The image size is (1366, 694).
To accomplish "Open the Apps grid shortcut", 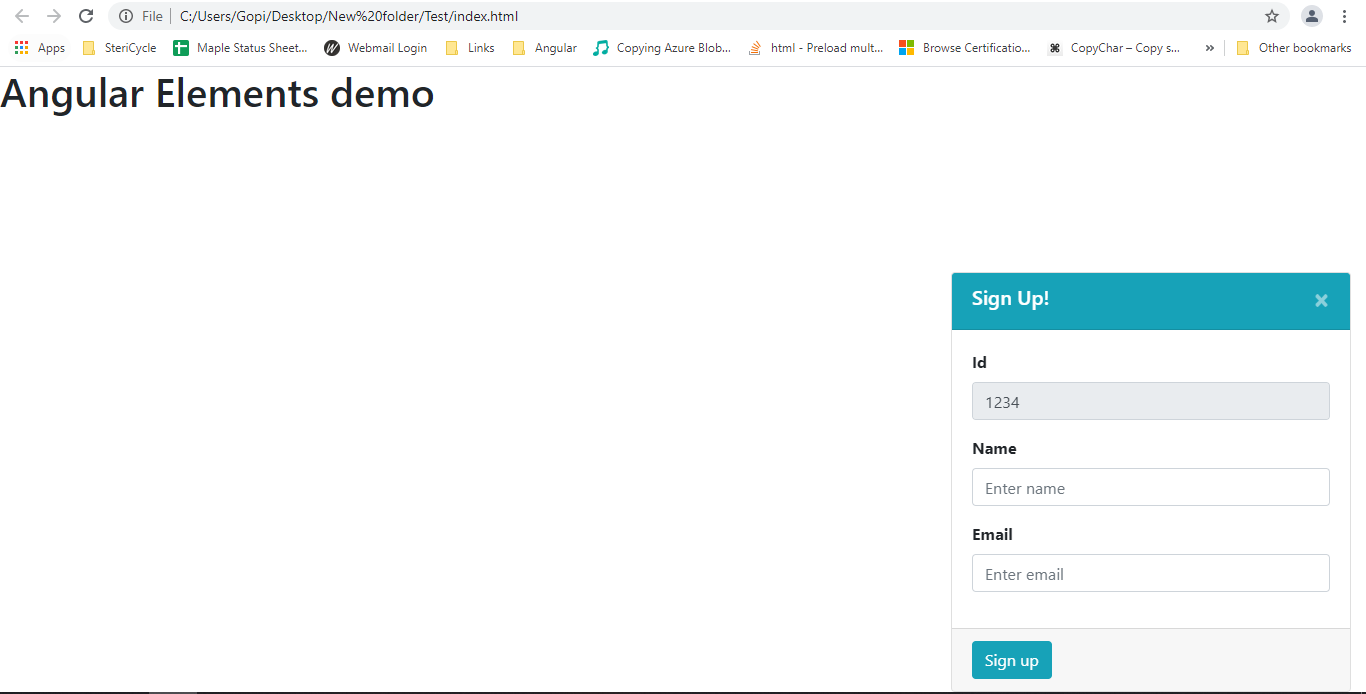I will click(x=40, y=47).
